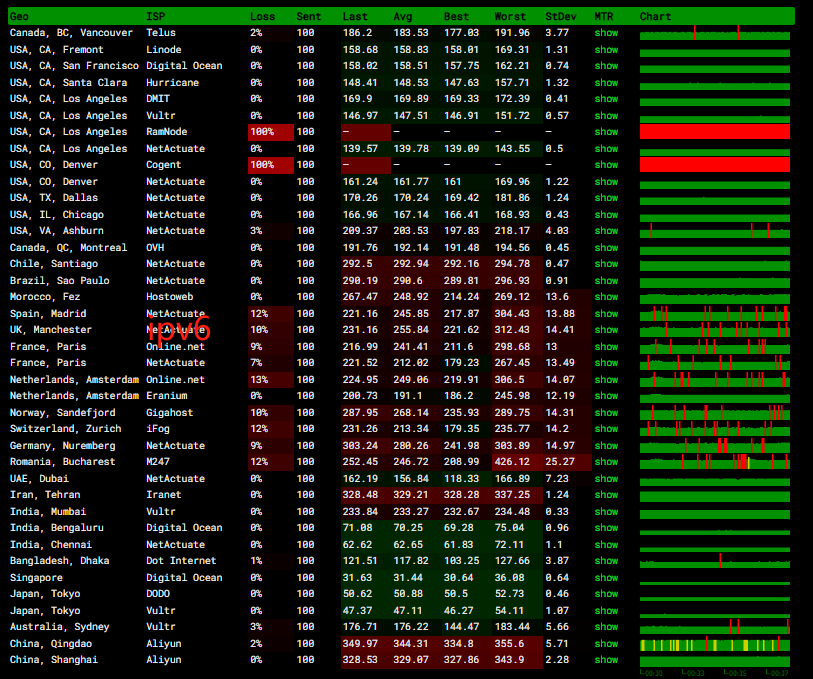This screenshot has width=813, height=679.
Task: Click the 100% loss cell for RamNode
Action: click(271, 132)
